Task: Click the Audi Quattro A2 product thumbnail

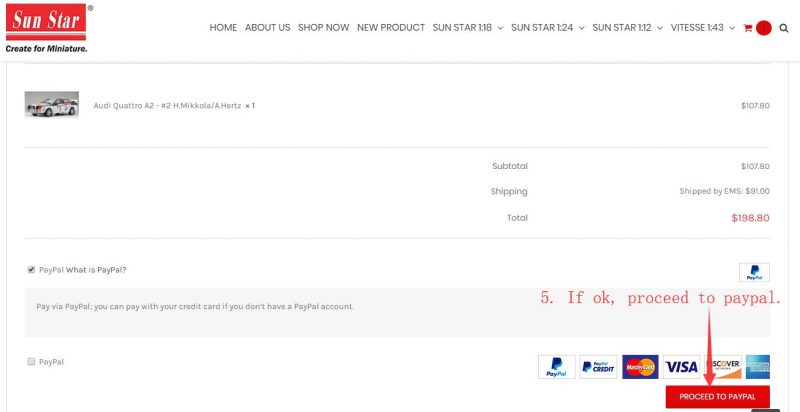Action: point(51,104)
